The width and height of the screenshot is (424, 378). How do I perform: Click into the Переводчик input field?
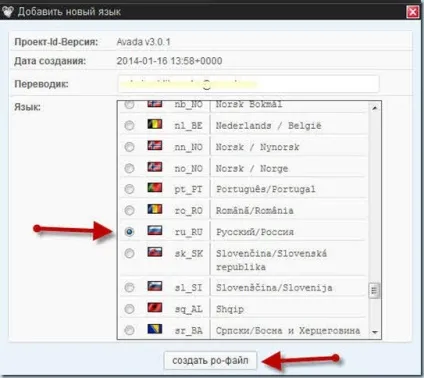(248, 84)
